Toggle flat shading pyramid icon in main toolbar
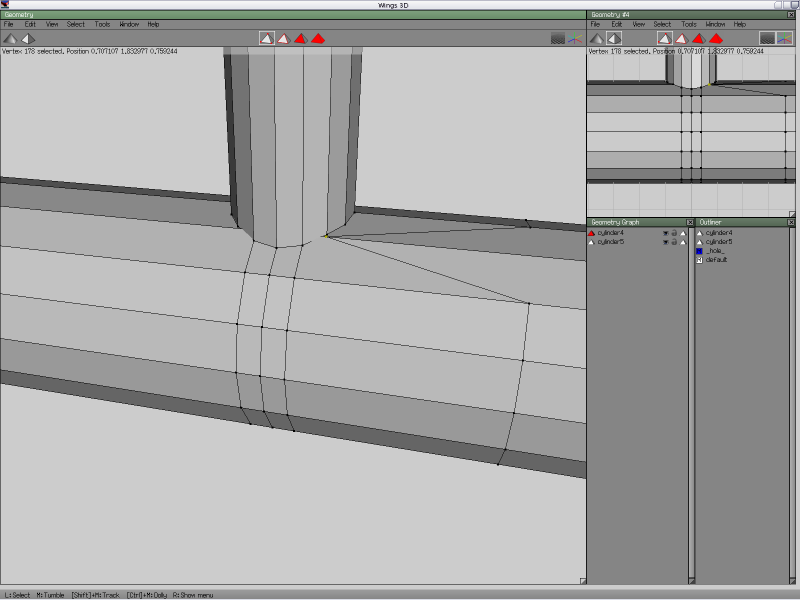This screenshot has height=600, width=800. click(x=11, y=38)
